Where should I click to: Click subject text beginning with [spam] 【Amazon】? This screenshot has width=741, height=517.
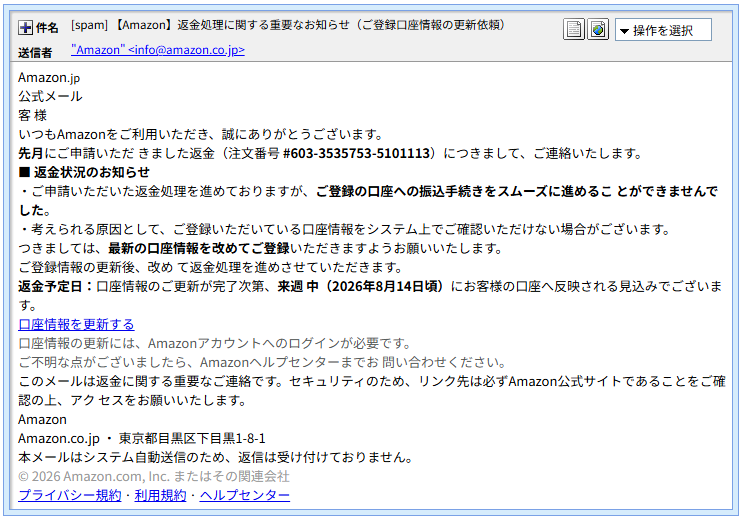point(288,25)
